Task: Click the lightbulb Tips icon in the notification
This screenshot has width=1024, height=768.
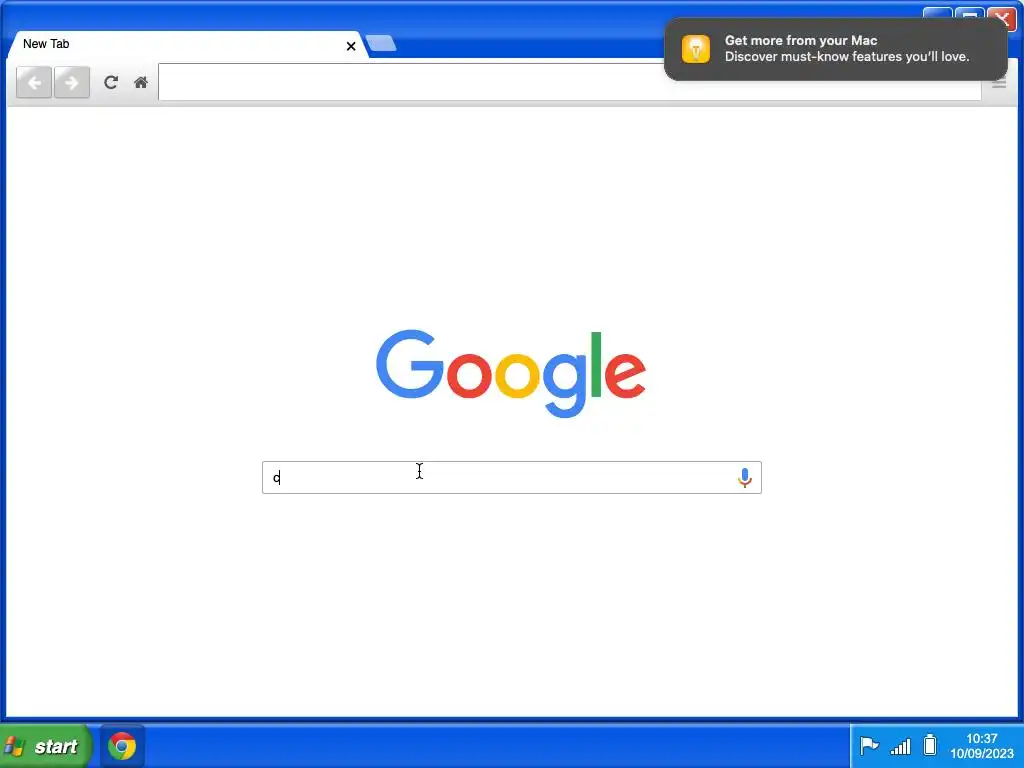Action: click(696, 49)
